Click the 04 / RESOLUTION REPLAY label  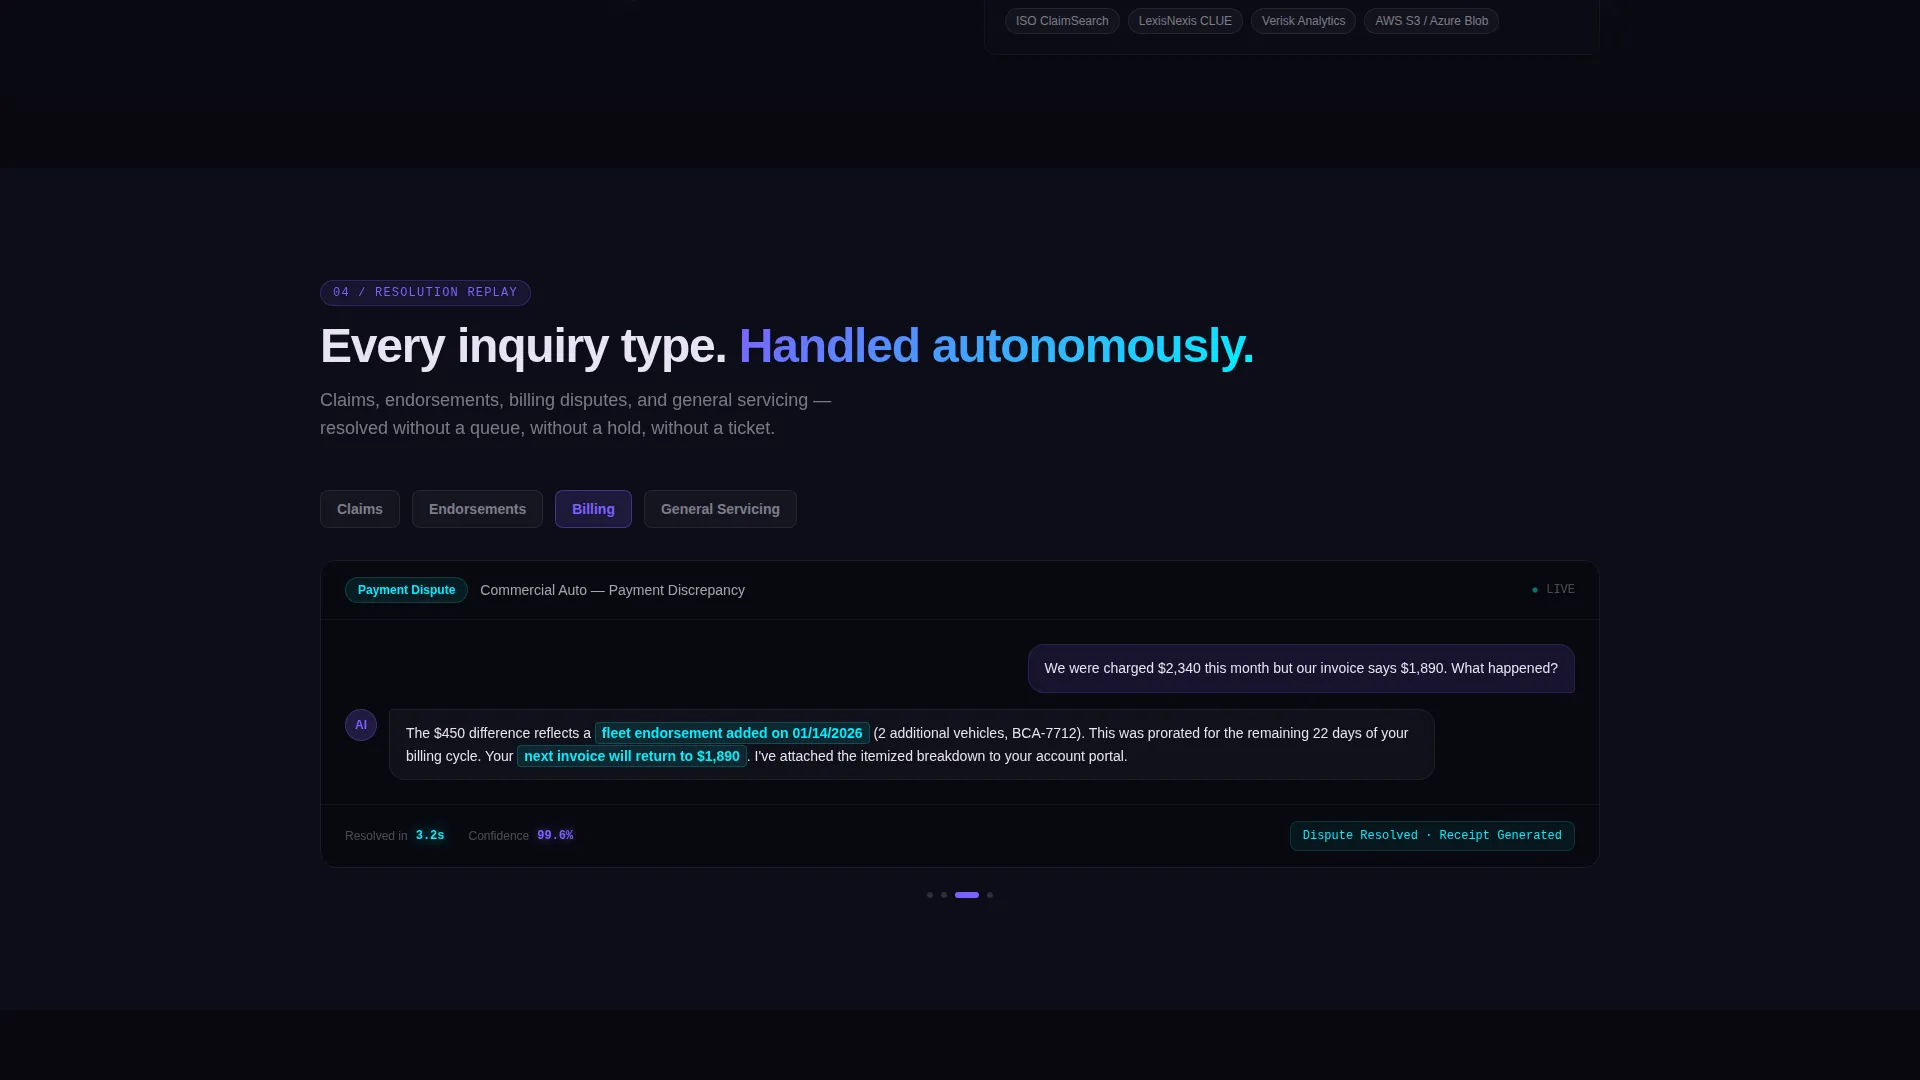425,293
